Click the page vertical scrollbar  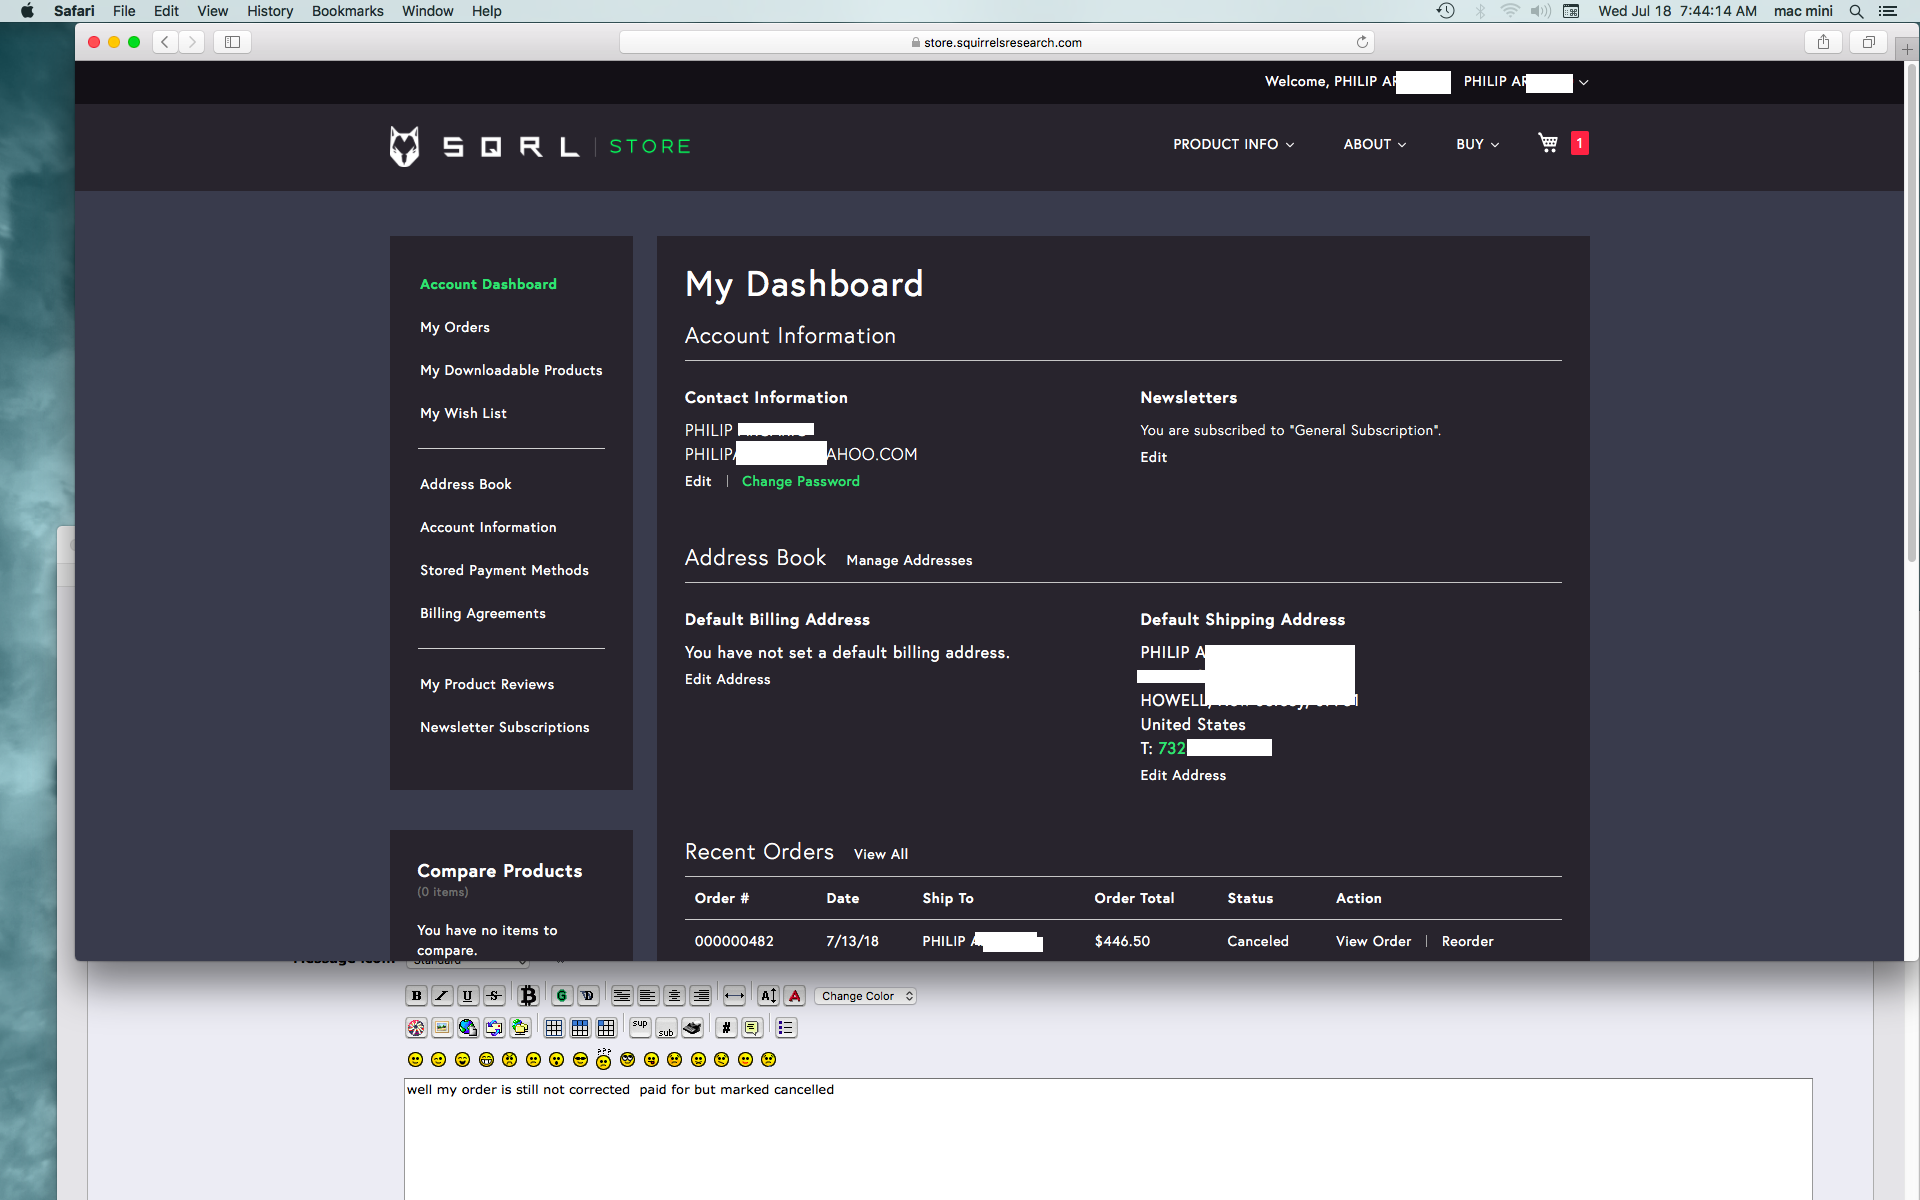tap(1912, 312)
